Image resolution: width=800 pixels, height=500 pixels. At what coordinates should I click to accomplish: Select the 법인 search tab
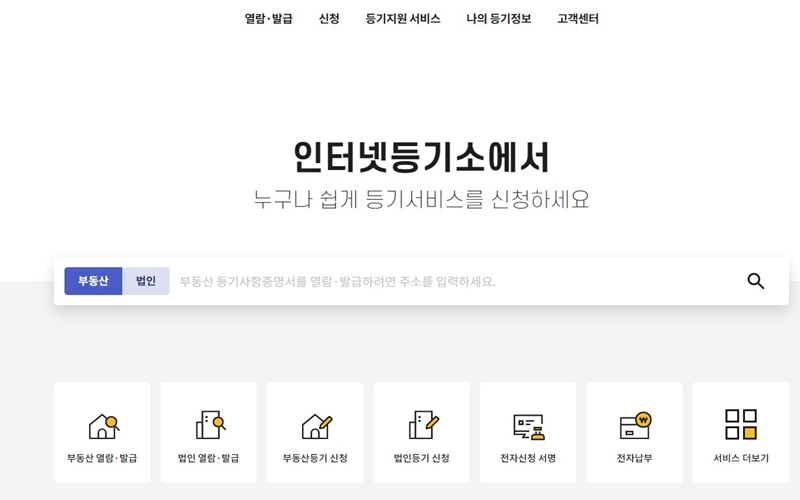click(x=146, y=281)
